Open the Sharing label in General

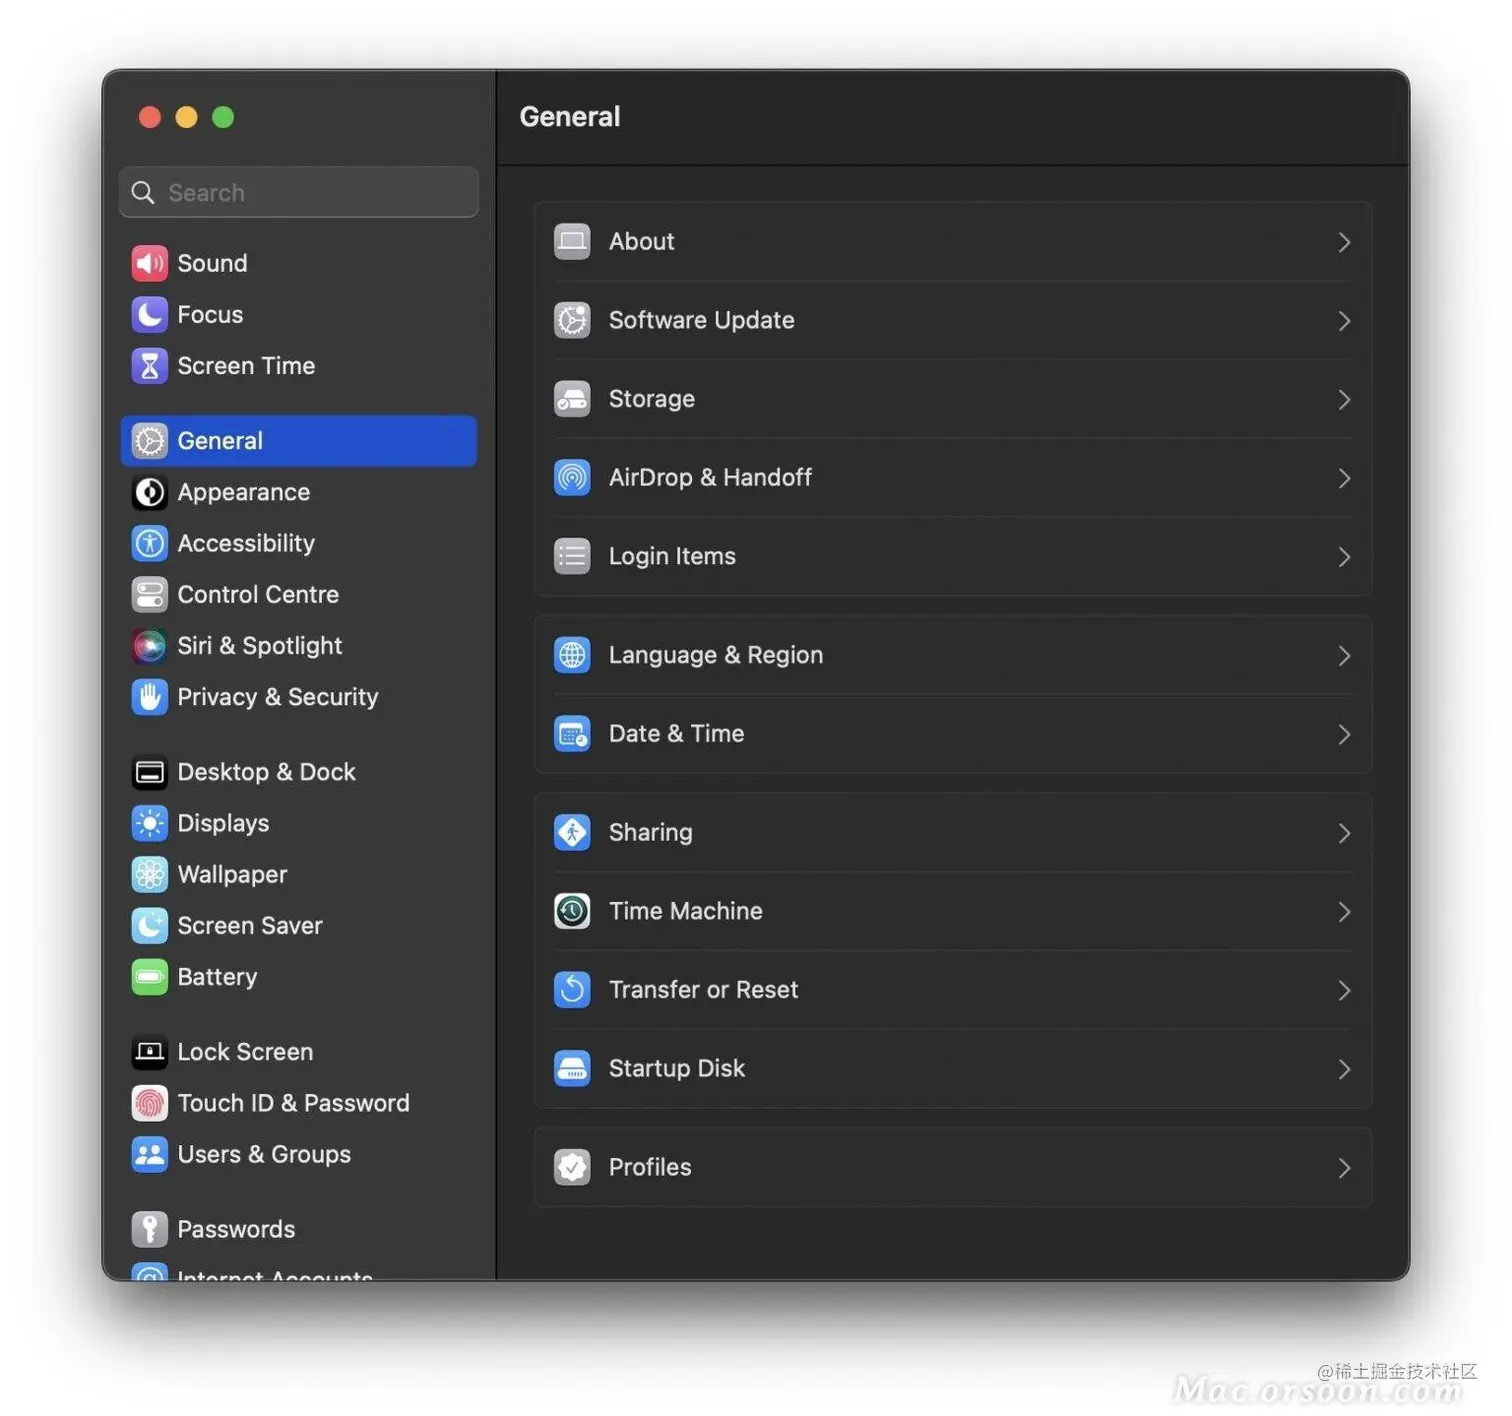pos(651,833)
